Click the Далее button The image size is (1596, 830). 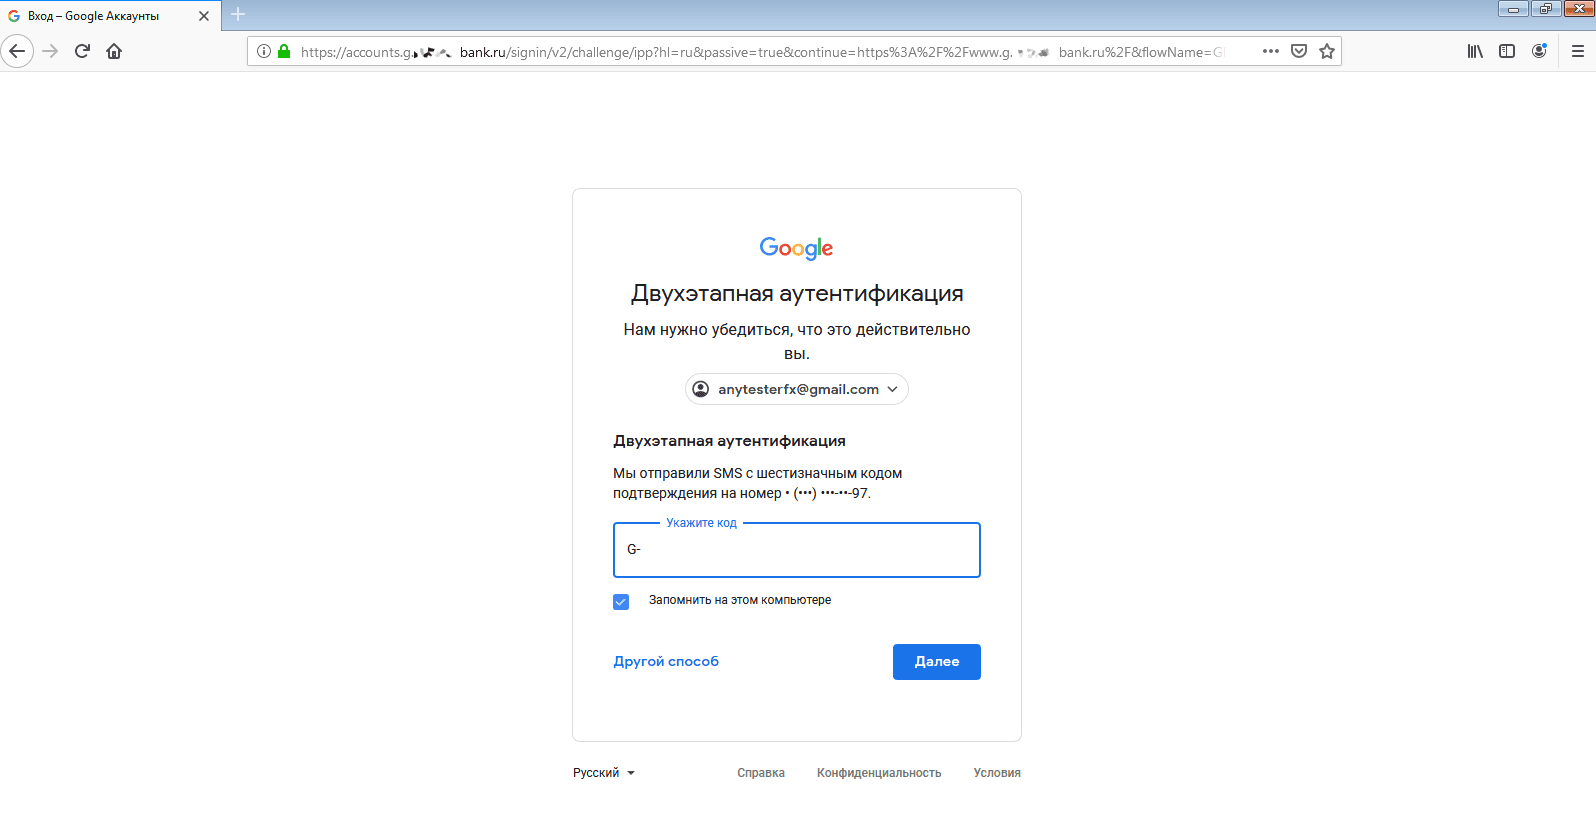[x=937, y=662]
